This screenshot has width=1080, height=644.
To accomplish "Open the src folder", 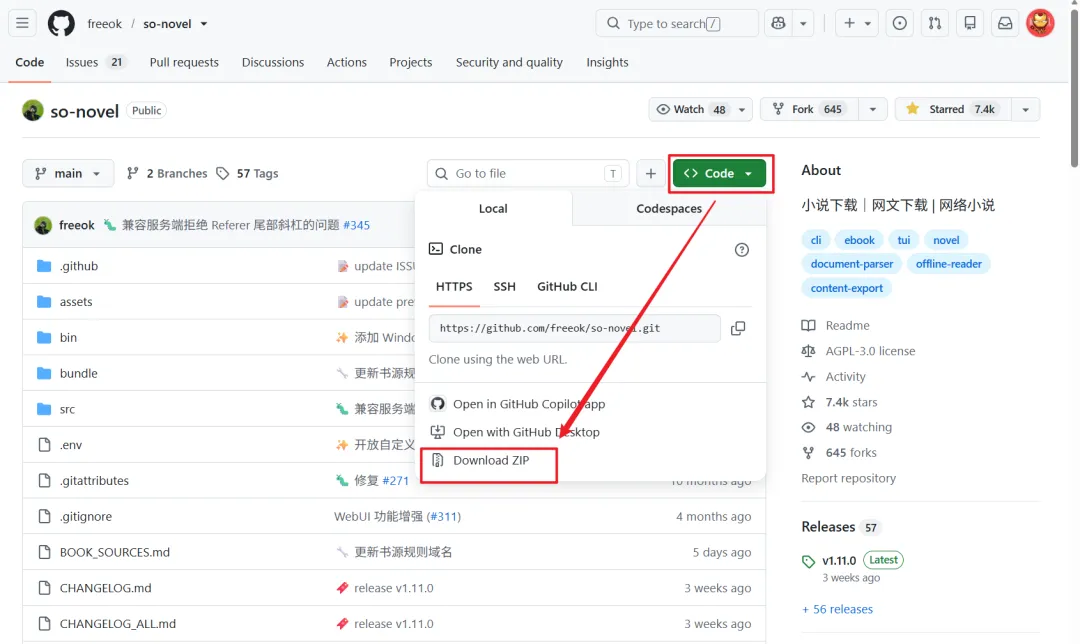I will tap(68, 409).
